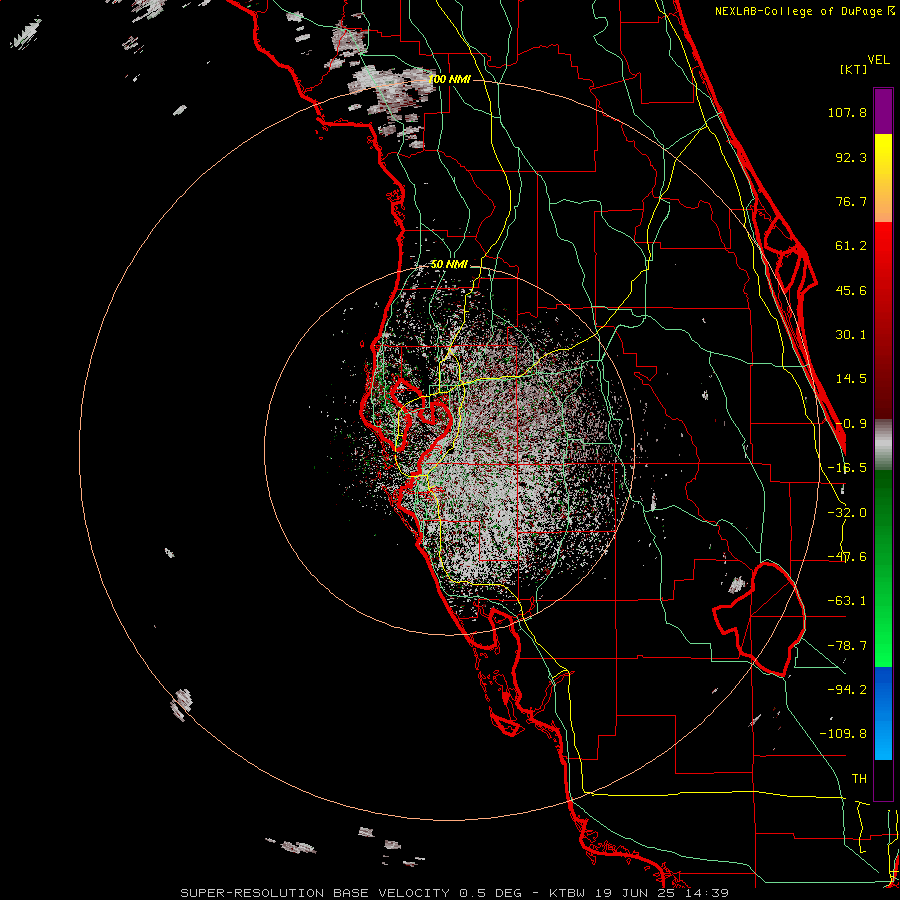Click the -94.2 value on velocity scale
The width and height of the screenshot is (900, 900).
coord(847,689)
